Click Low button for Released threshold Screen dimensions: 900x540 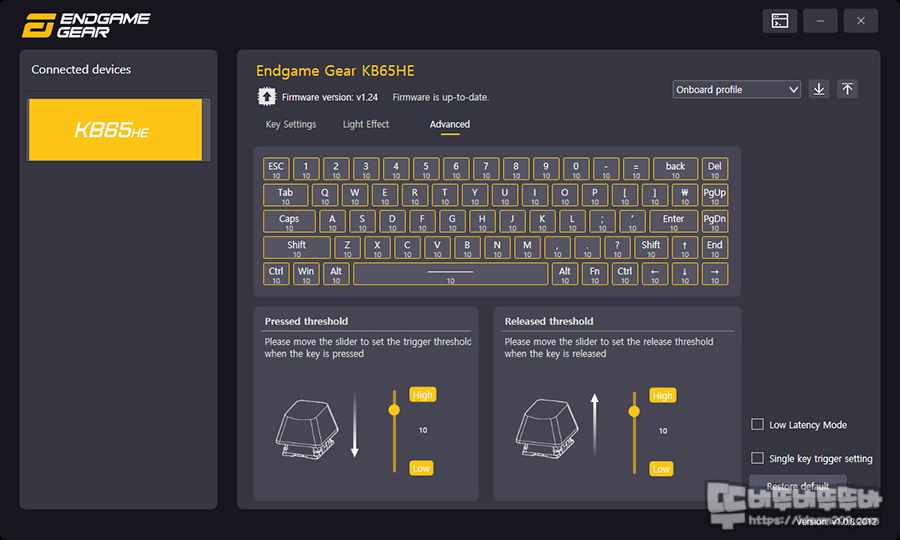pyautogui.click(x=661, y=469)
